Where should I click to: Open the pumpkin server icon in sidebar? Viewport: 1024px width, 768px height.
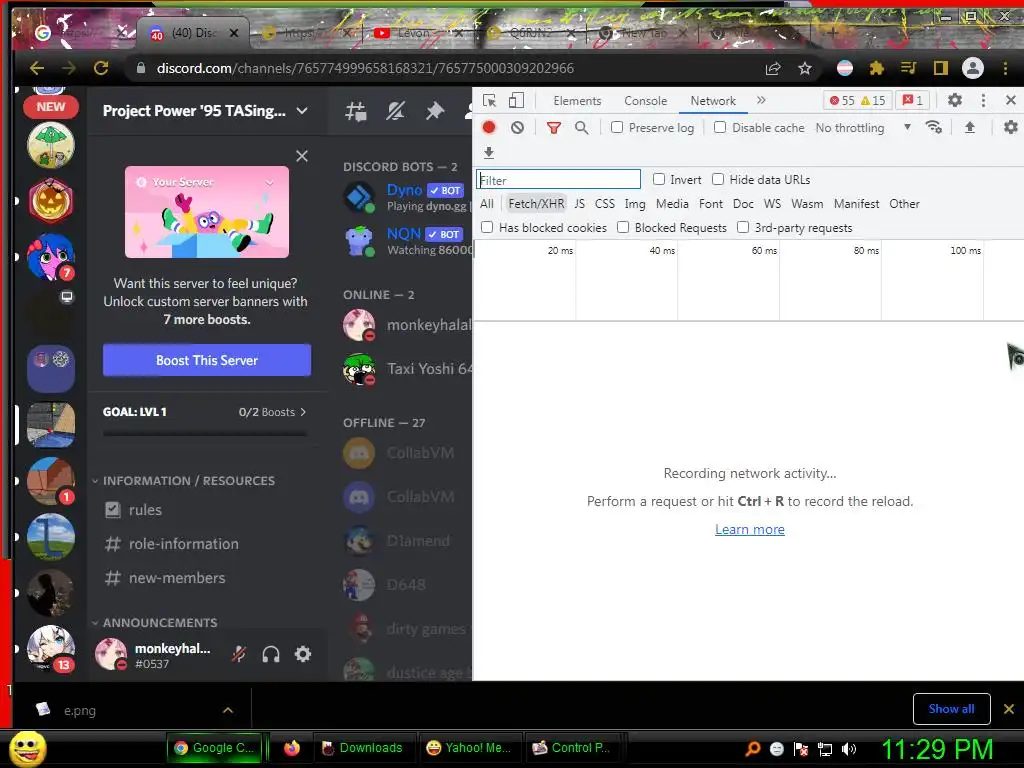(x=51, y=200)
